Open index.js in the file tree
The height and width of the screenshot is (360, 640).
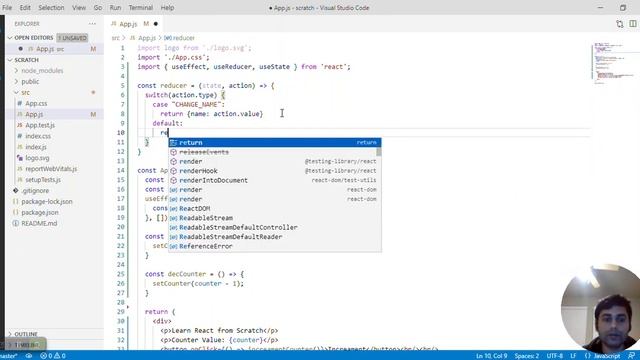[x=36, y=147]
